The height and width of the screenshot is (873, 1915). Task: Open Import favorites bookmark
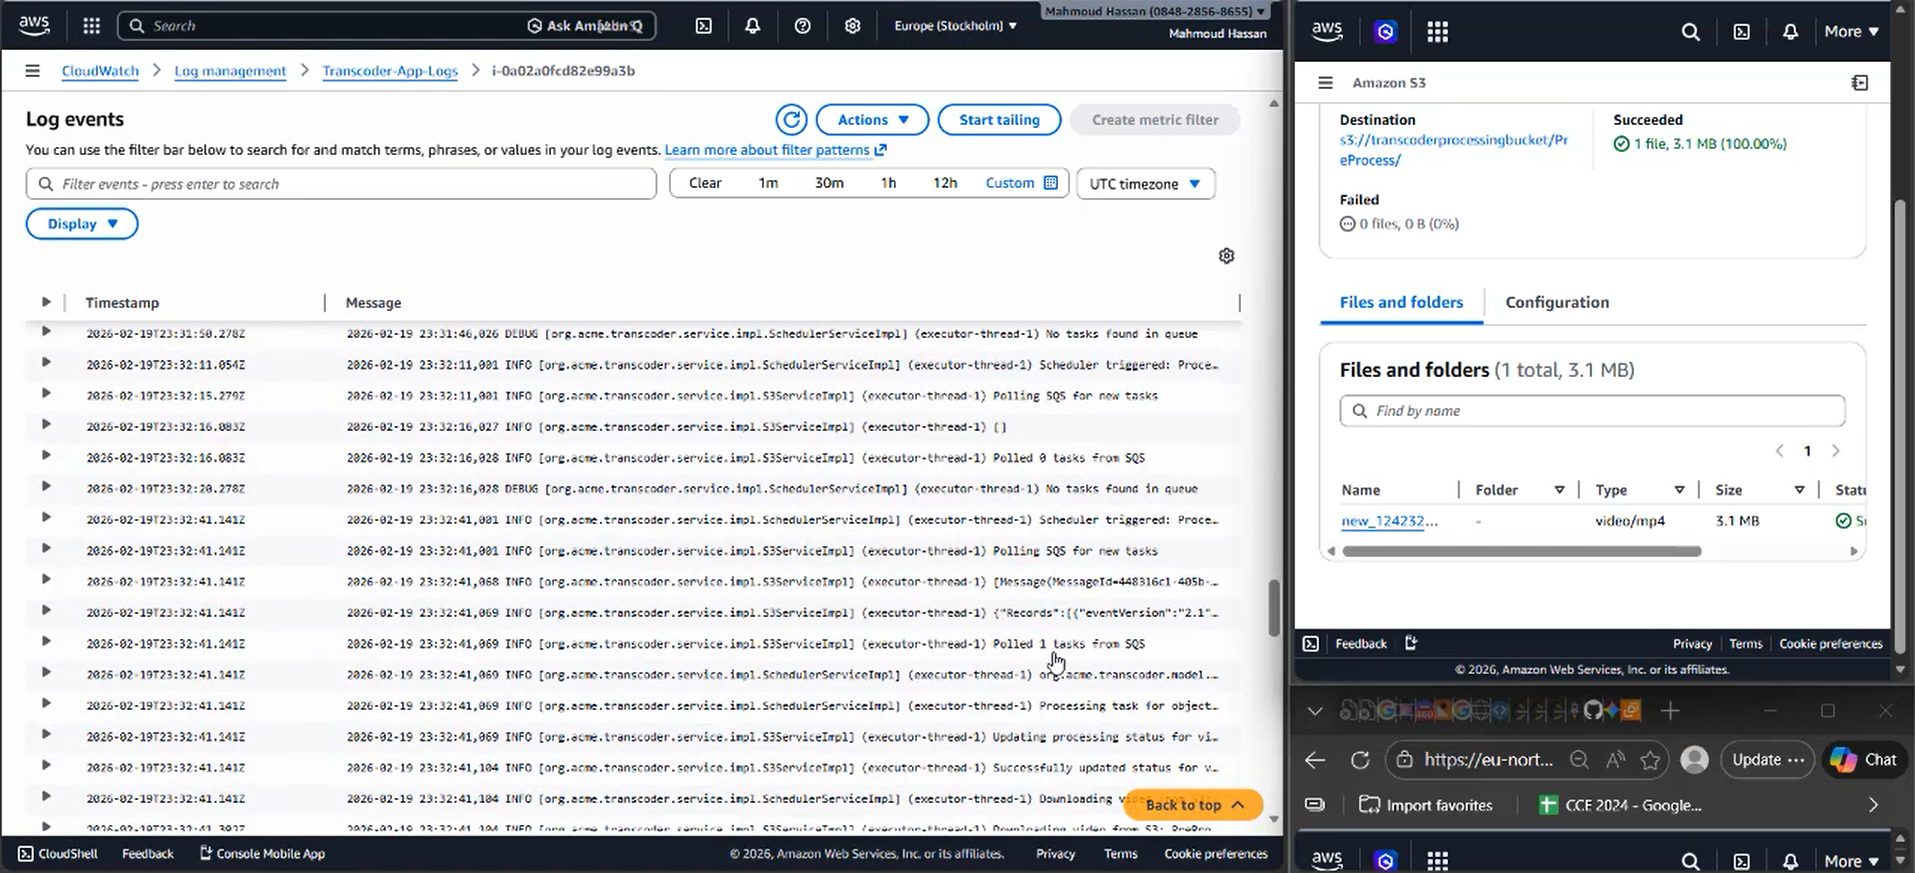(x=1426, y=805)
